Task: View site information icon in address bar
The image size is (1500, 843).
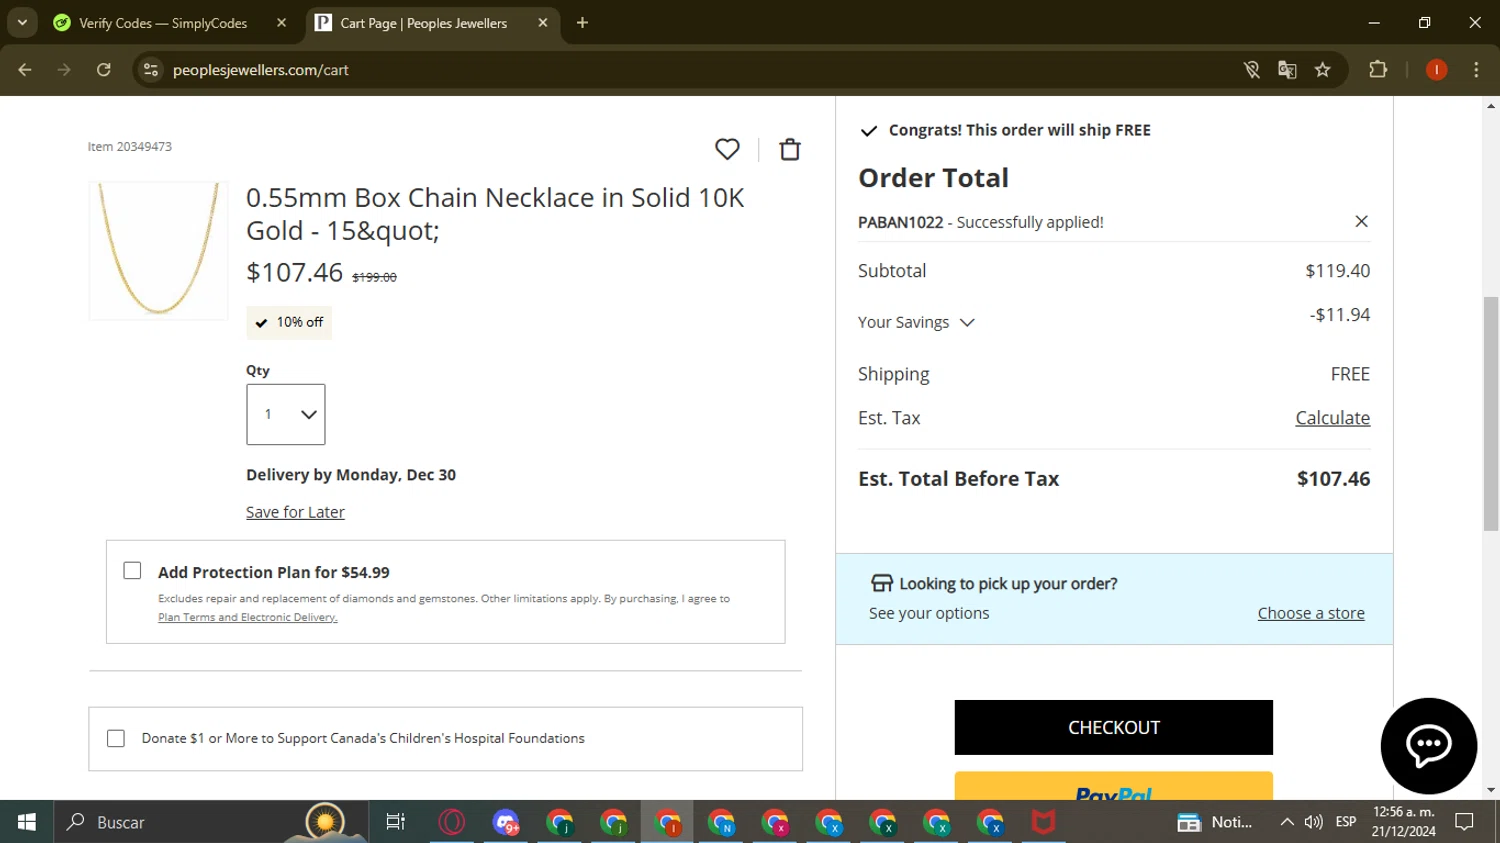Action: tap(151, 69)
